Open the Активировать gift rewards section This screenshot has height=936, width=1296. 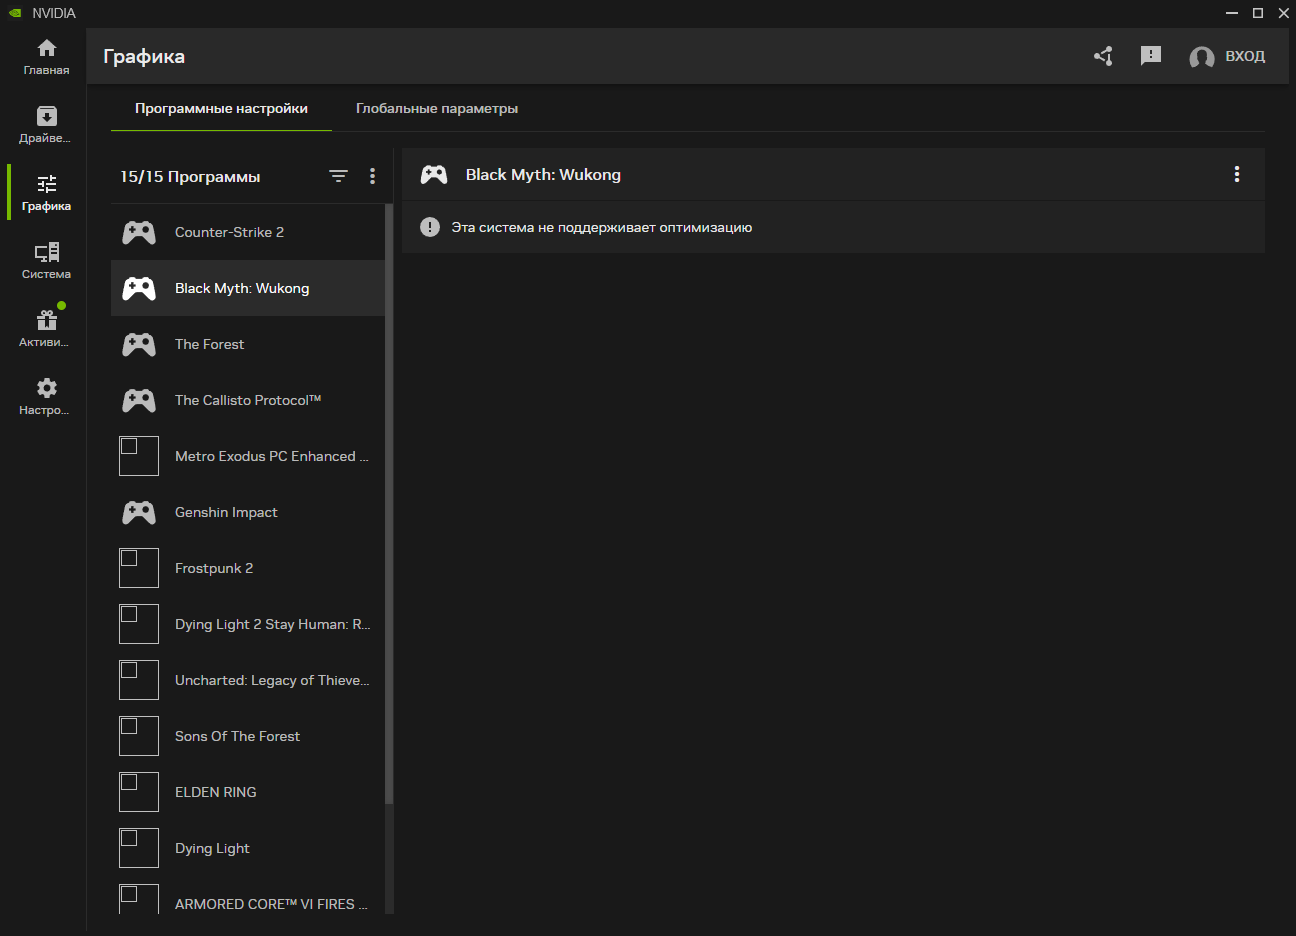coord(46,329)
